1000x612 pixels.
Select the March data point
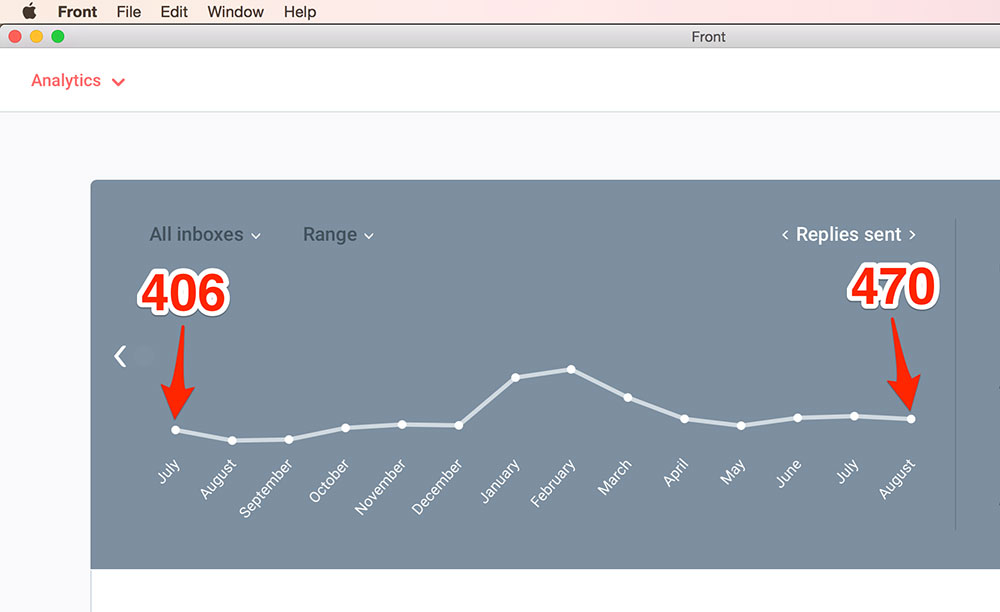(628, 397)
